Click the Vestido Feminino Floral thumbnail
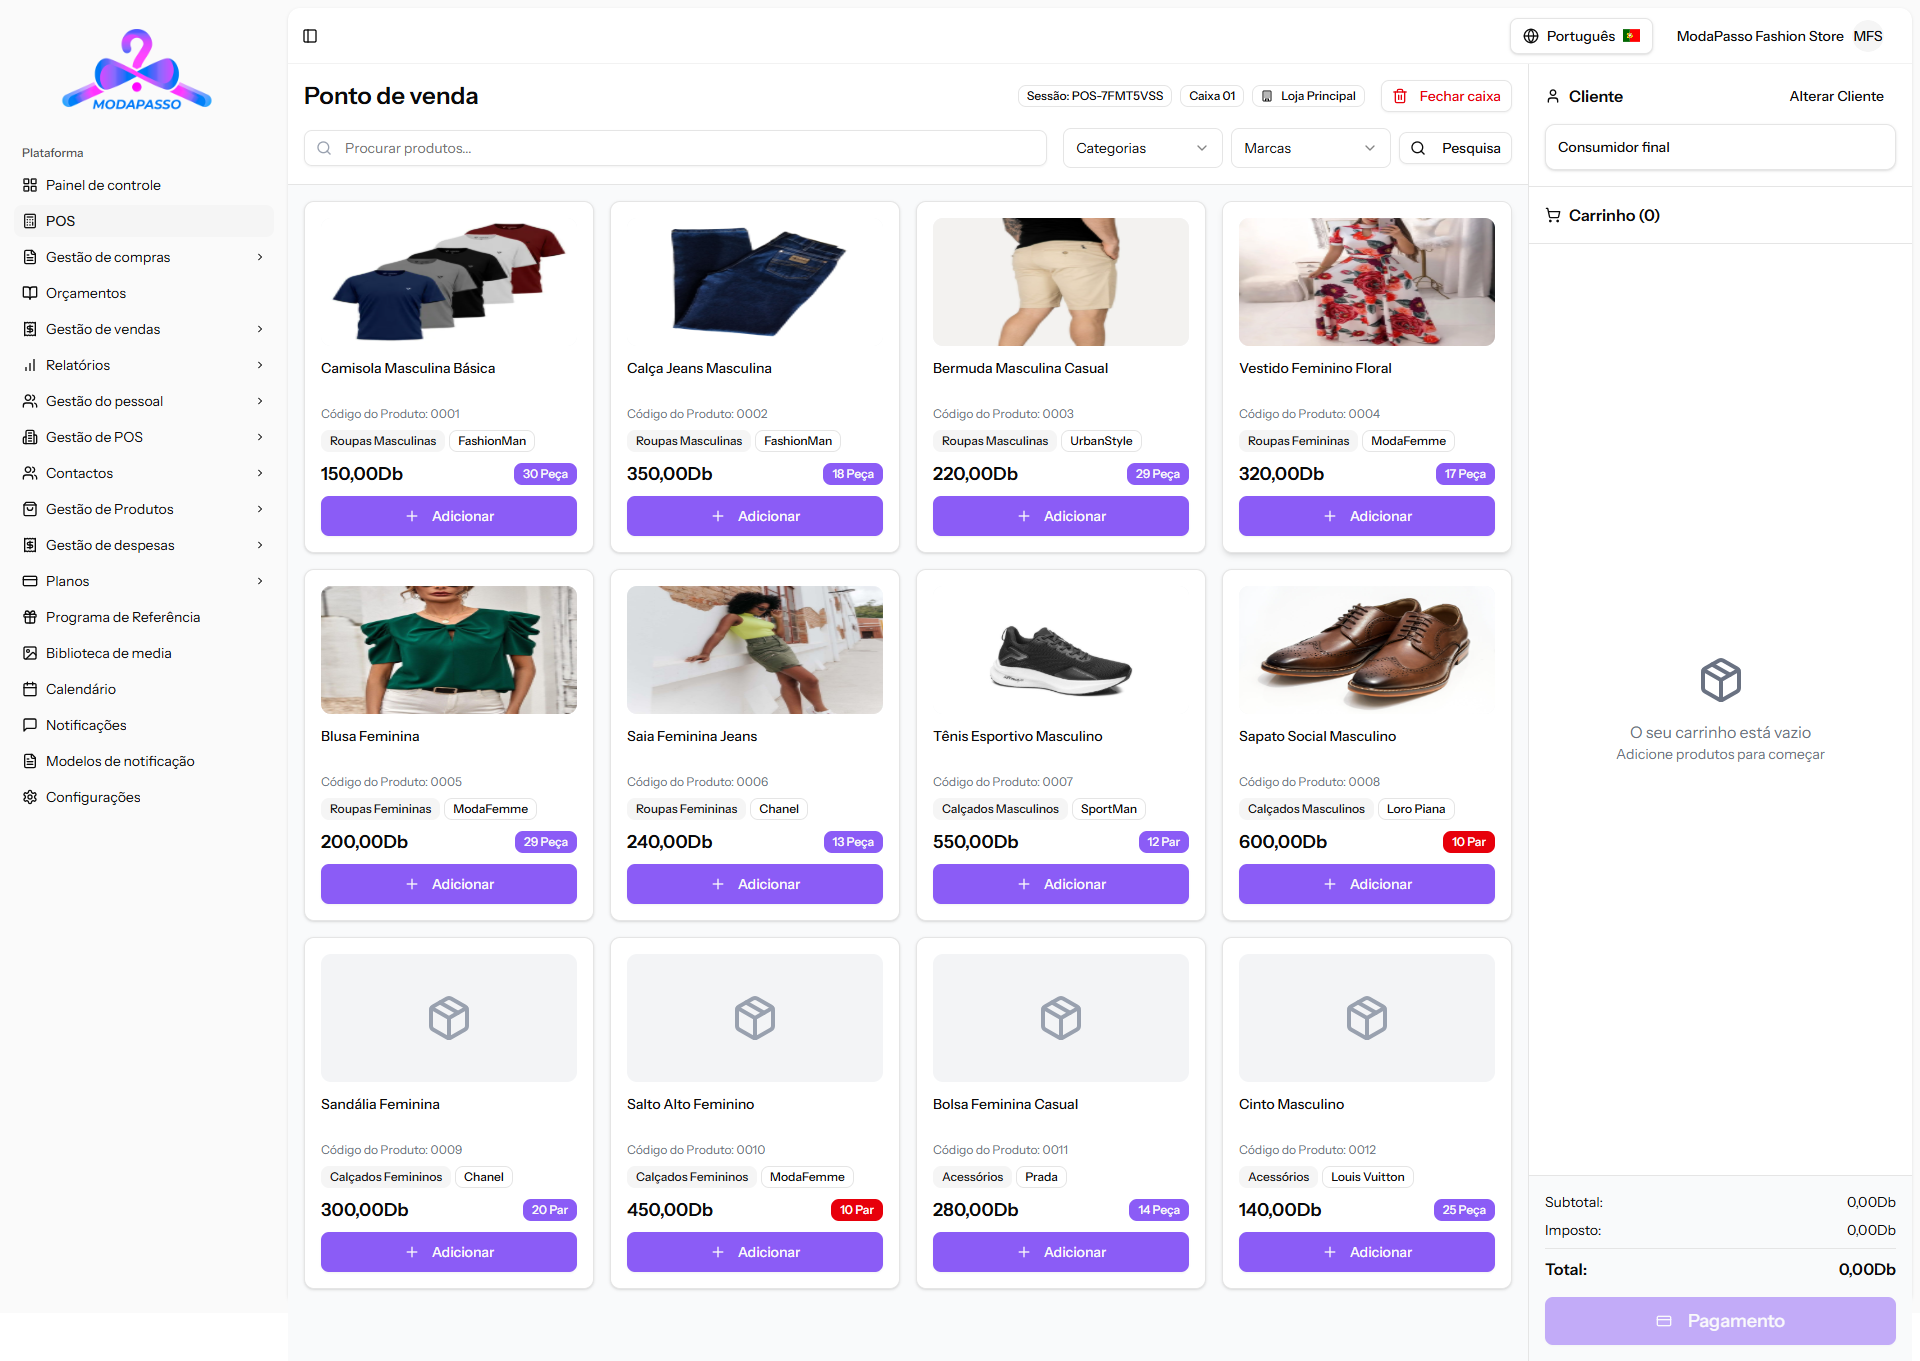This screenshot has height=1361, width=1920. (x=1366, y=282)
